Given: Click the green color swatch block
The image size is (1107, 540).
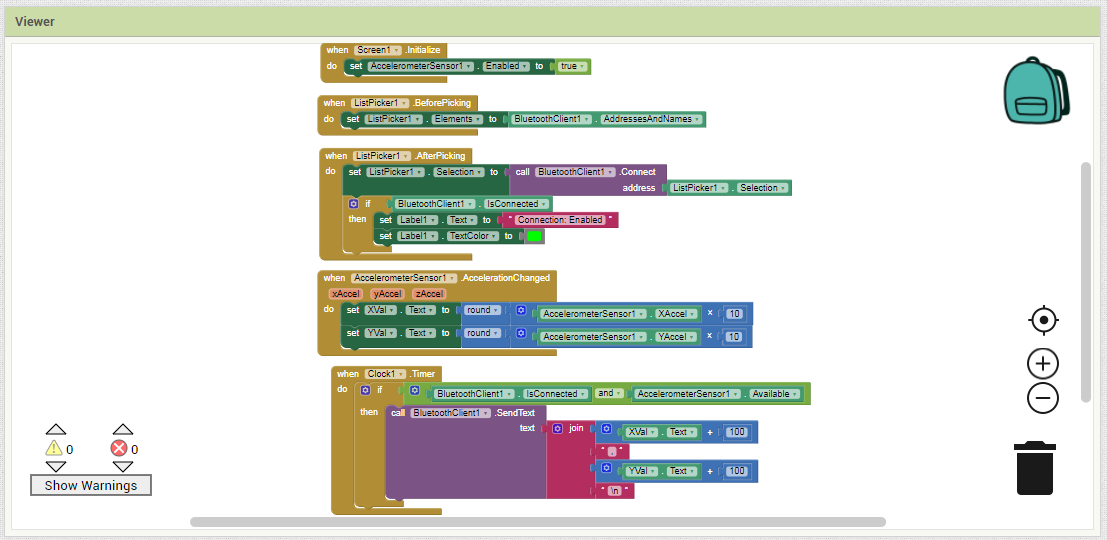Looking at the screenshot, I should point(534,236).
